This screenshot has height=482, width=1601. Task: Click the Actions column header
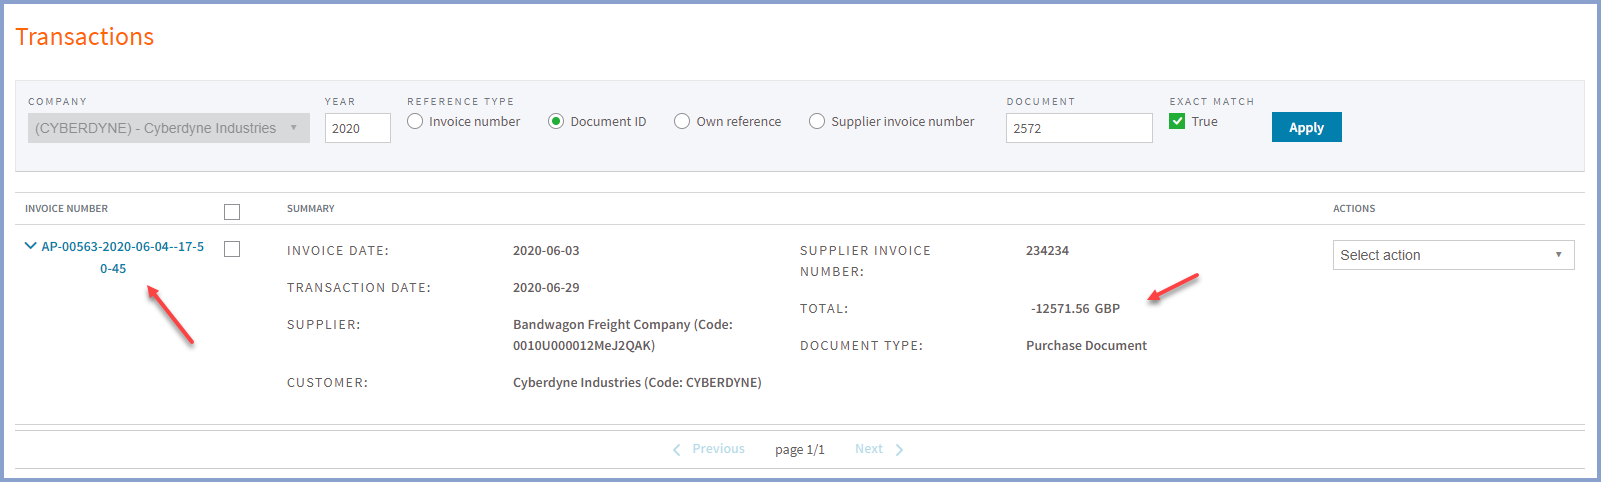click(x=1354, y=209)
